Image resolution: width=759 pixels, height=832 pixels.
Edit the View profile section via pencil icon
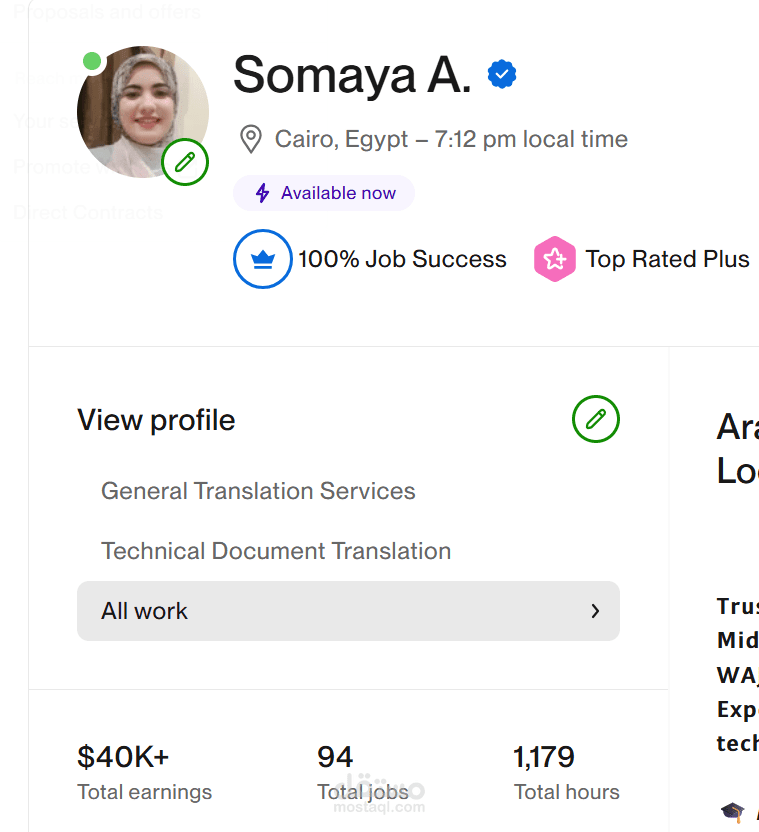coord(596,419)
